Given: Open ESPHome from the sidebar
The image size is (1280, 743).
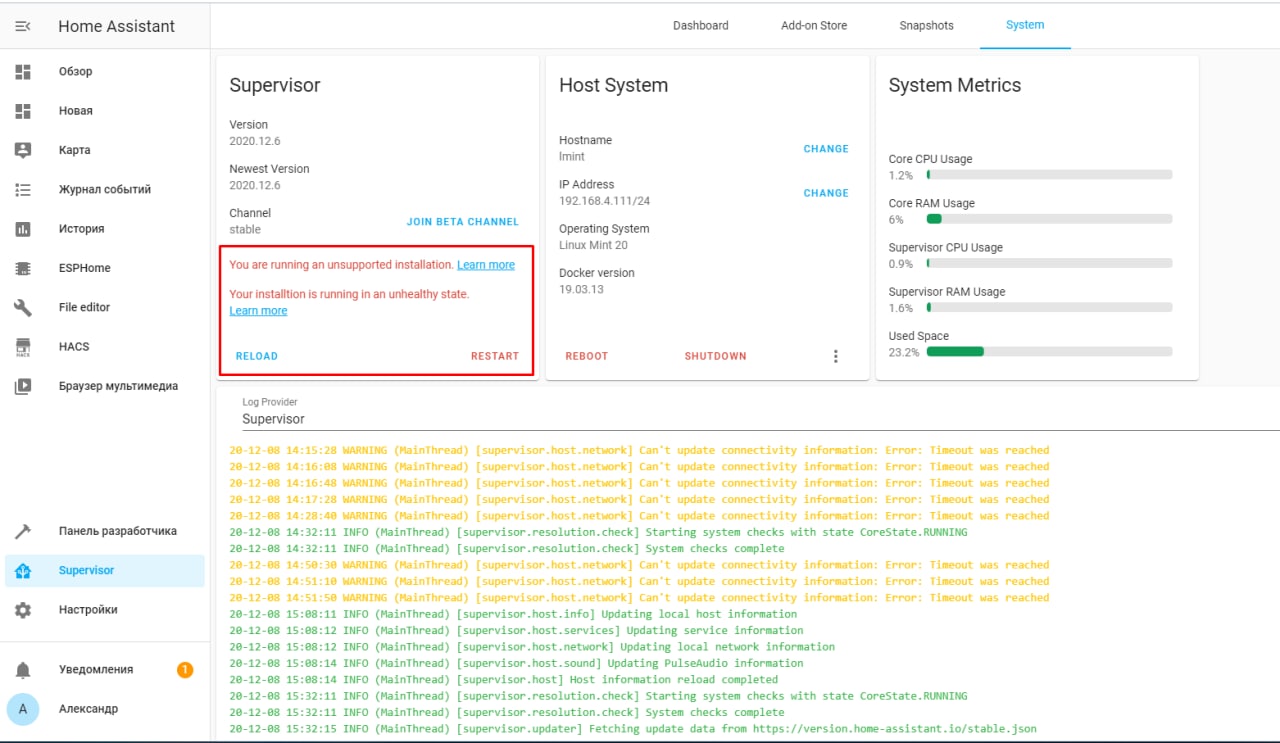Looking at the screenshot, I should [105, 268].
